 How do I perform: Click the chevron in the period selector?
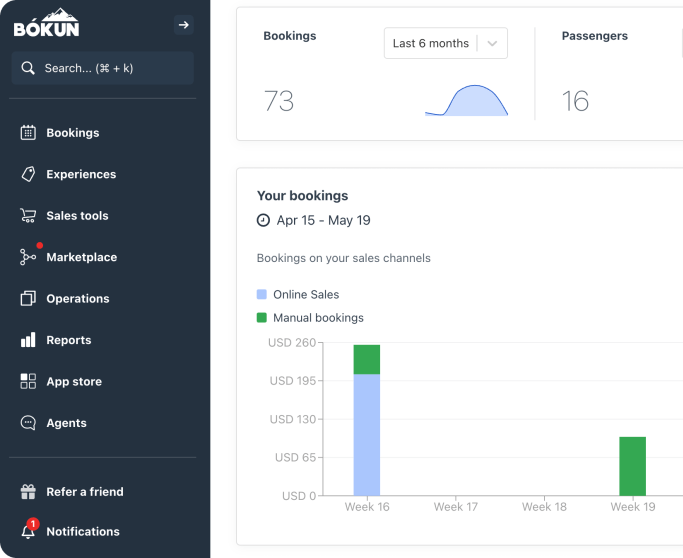[x=492, y=44]
